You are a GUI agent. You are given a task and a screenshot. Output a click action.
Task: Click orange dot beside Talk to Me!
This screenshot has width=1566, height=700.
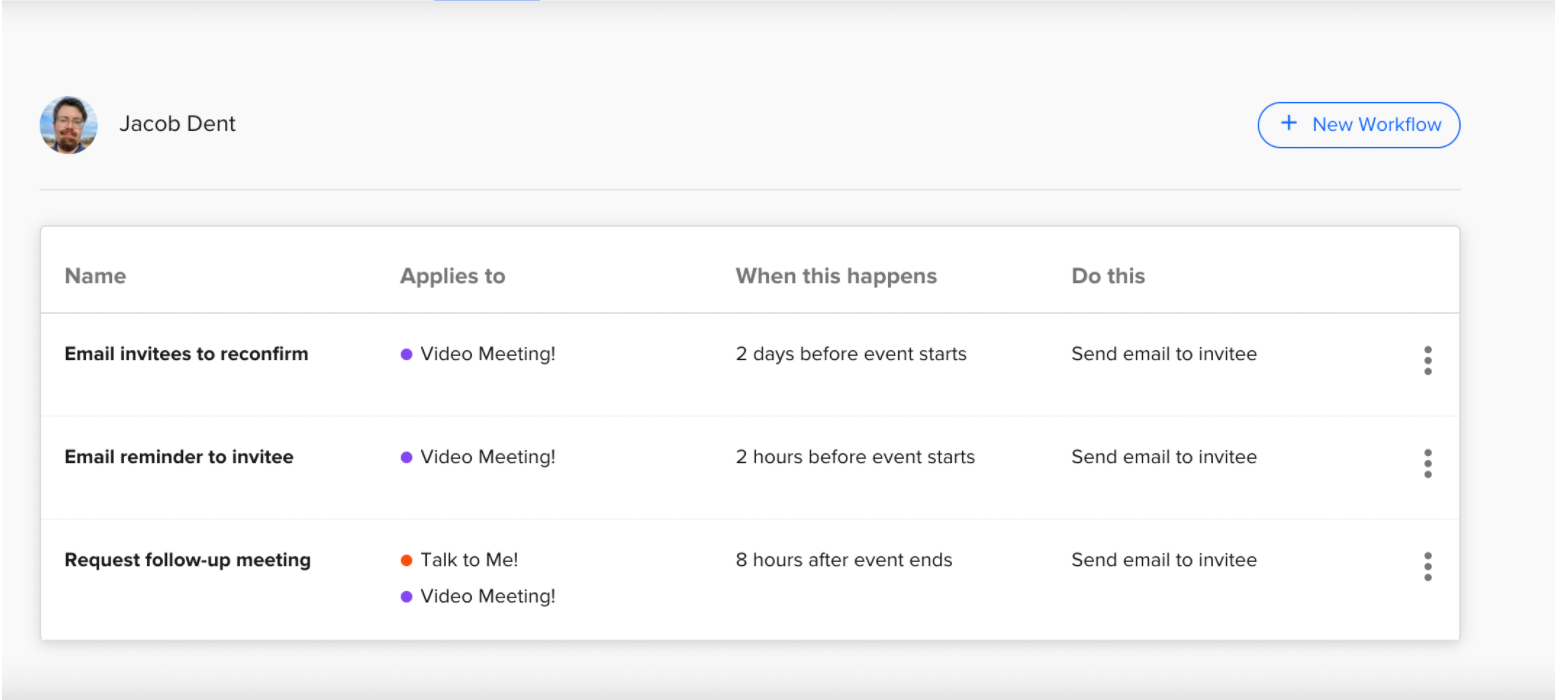coord(406,560)
